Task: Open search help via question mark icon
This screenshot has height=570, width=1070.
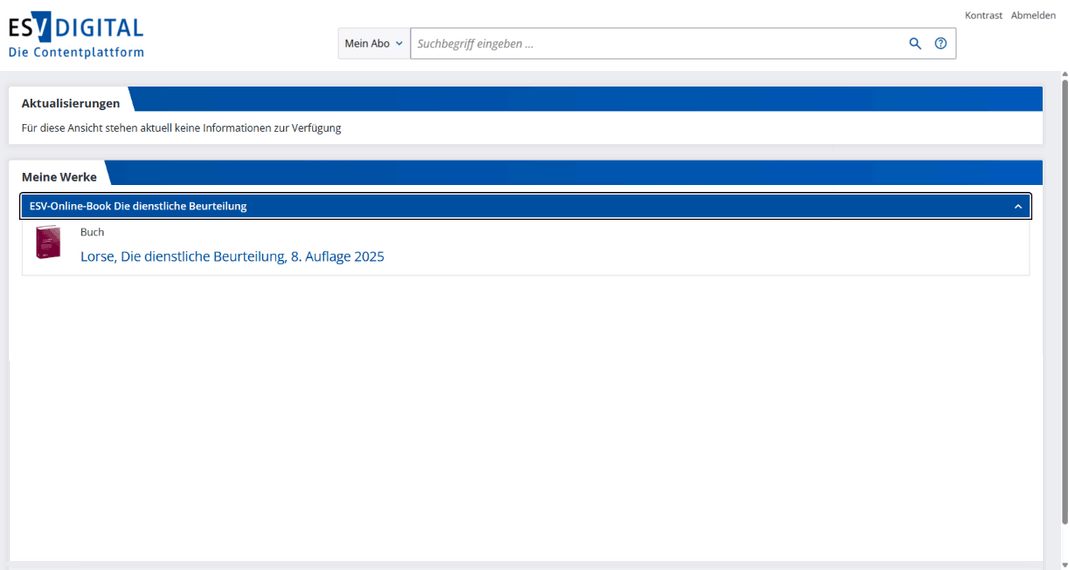Action: 940,44
